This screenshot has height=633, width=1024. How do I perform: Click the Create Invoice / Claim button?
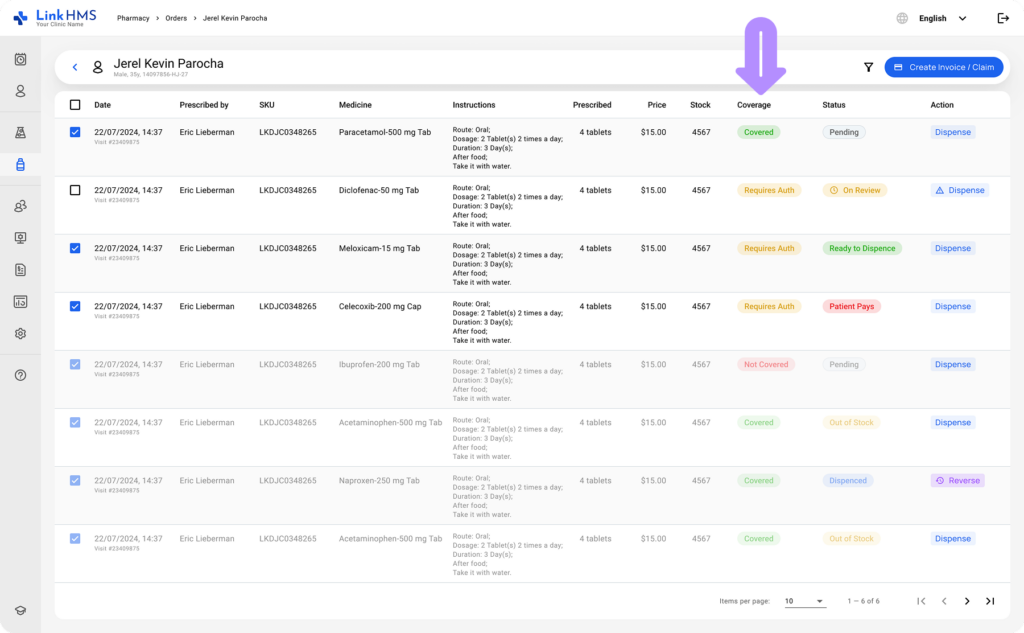(x=944, y=67)
